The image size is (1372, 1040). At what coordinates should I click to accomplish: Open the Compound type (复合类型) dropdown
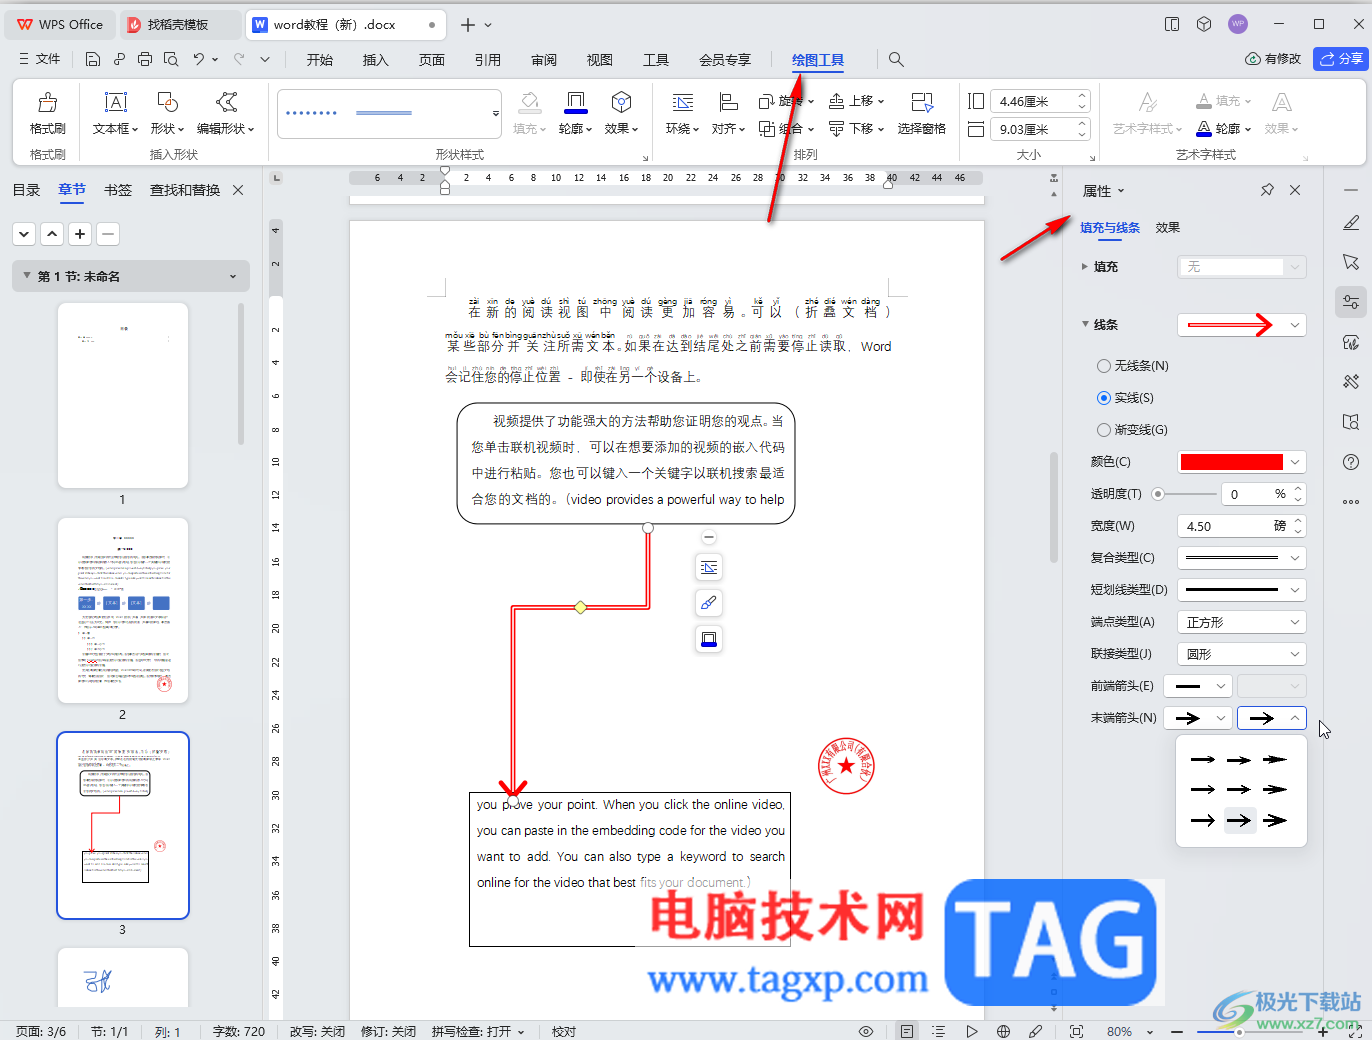point(1242,558)
